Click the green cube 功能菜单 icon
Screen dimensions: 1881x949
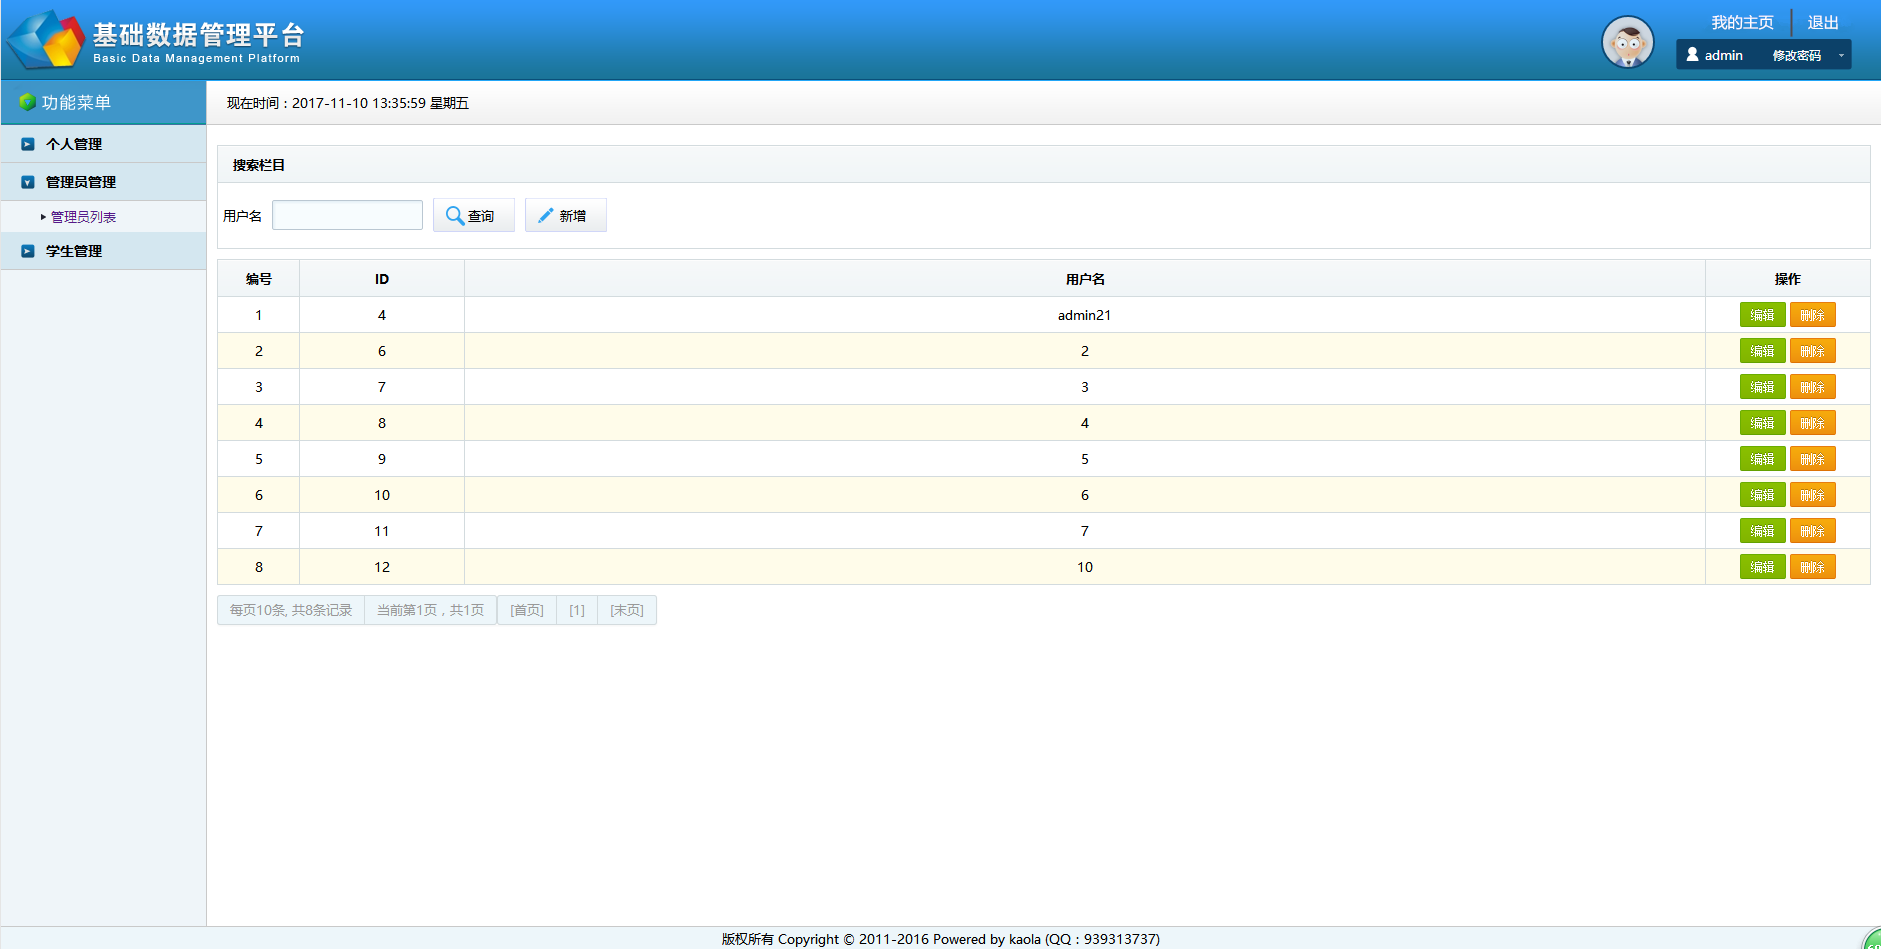click(27, 103)
